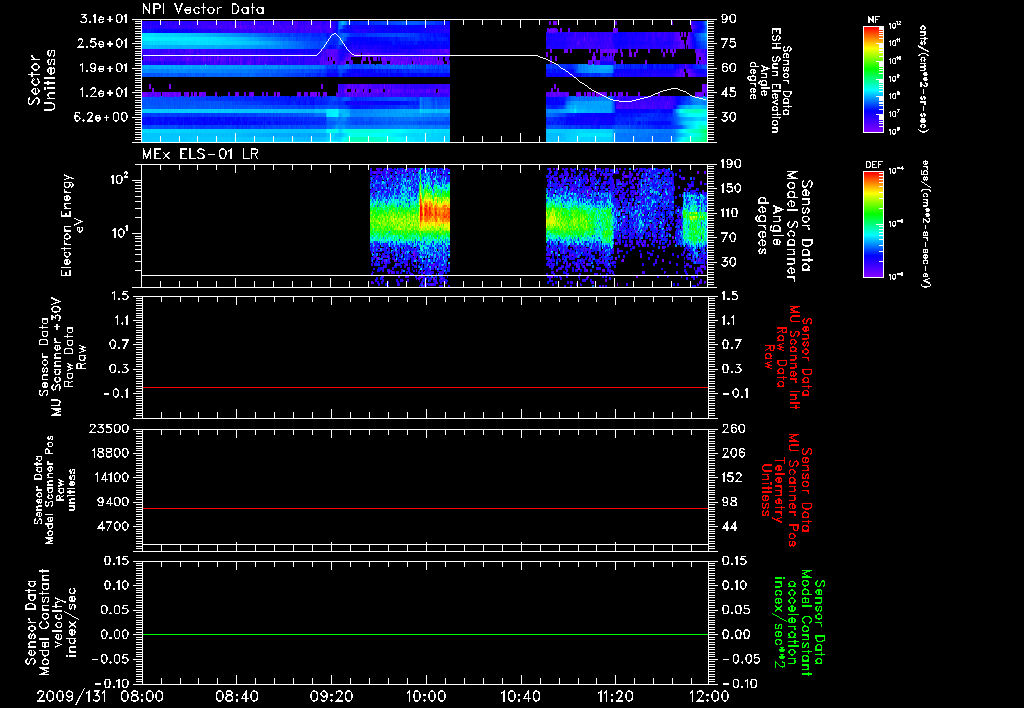
Task: Click the 'Electron Energy eV' axis title
Action: coord(71,225)
